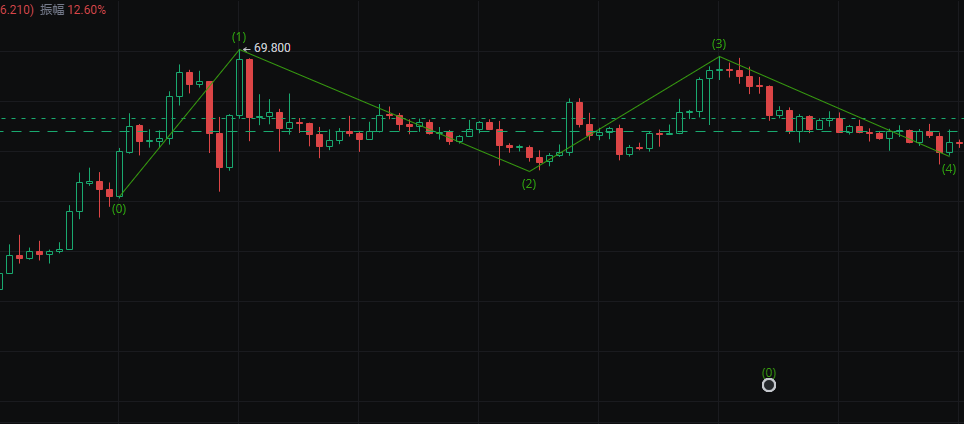The height and width of the screenshot is (424, 964).
Task: Click the wave label (3) at the second peak
Action: (x=719, y=44)
